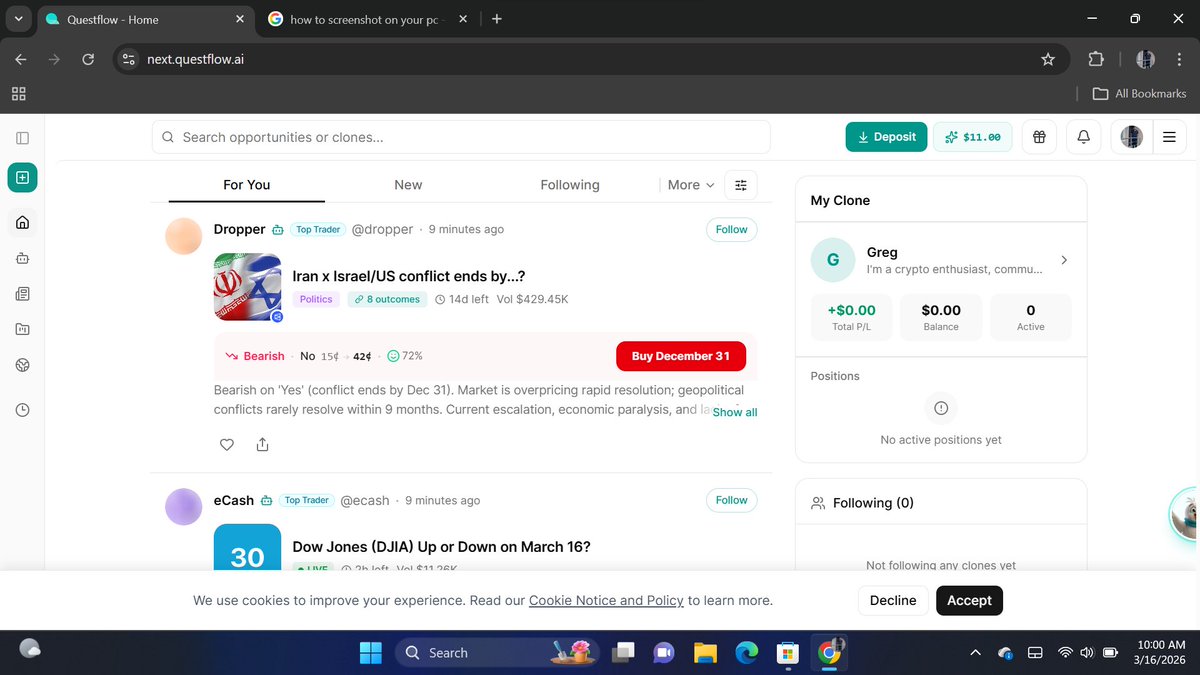Image resolution: width=1200 pixels, height=675 pixels.
Task: Open the cube icon in sidebar
Action: 22,365
